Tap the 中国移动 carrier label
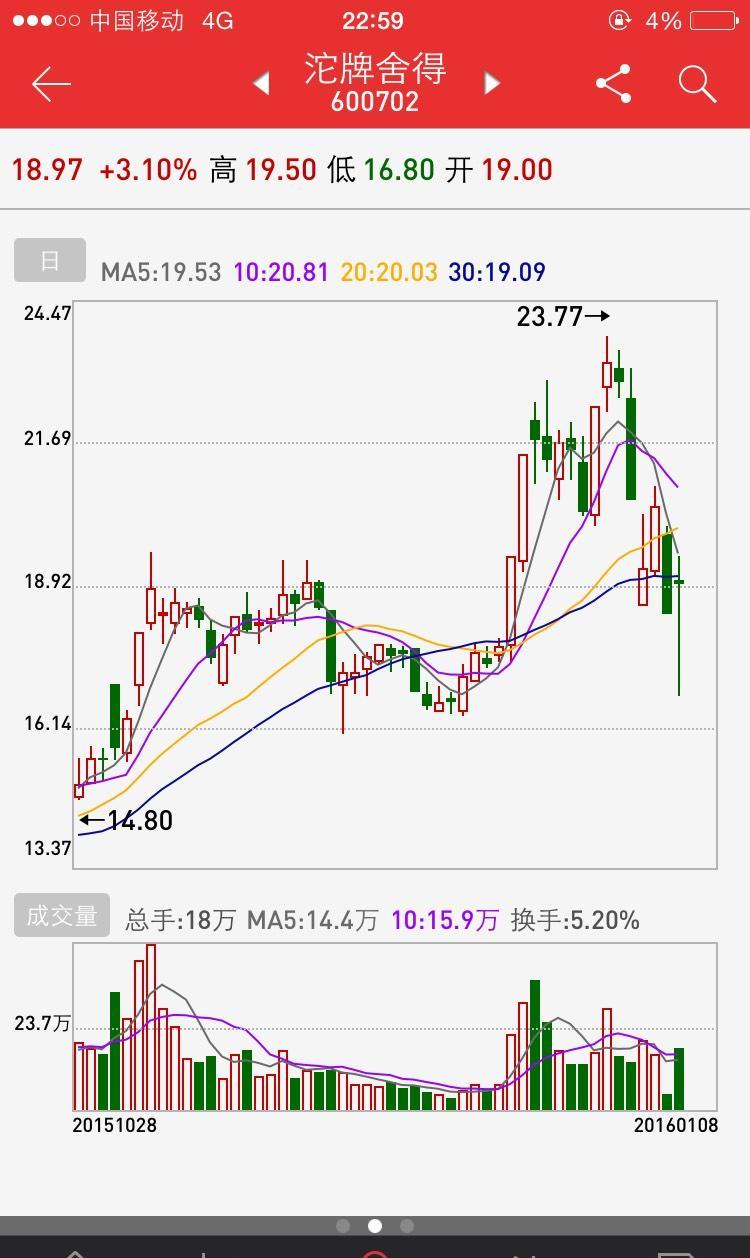This screenshot has height=1258, width=750. [x=136, y=20]
